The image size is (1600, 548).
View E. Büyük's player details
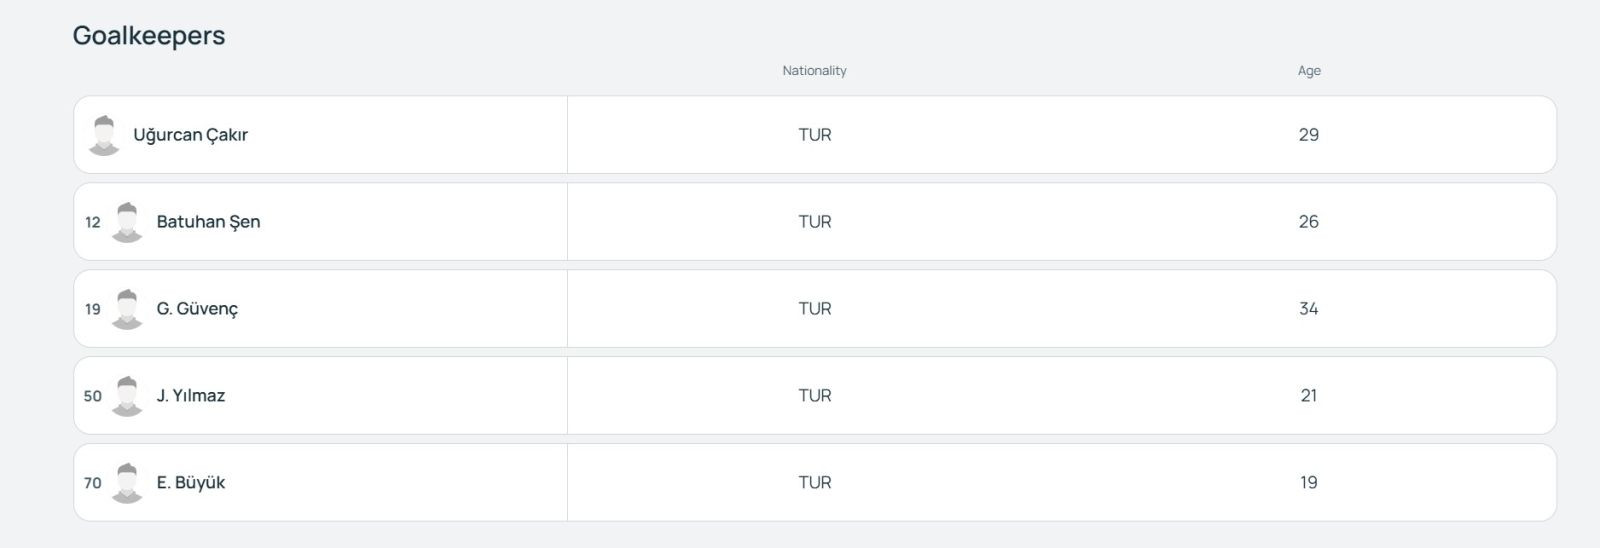click(191, 483)
